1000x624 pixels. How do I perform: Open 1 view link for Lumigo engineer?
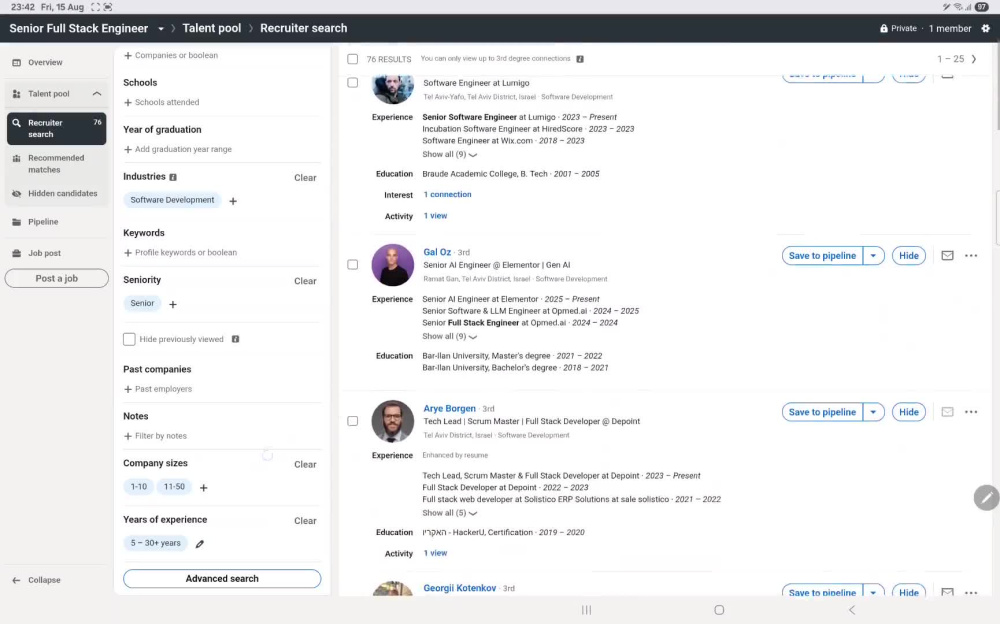435,216
